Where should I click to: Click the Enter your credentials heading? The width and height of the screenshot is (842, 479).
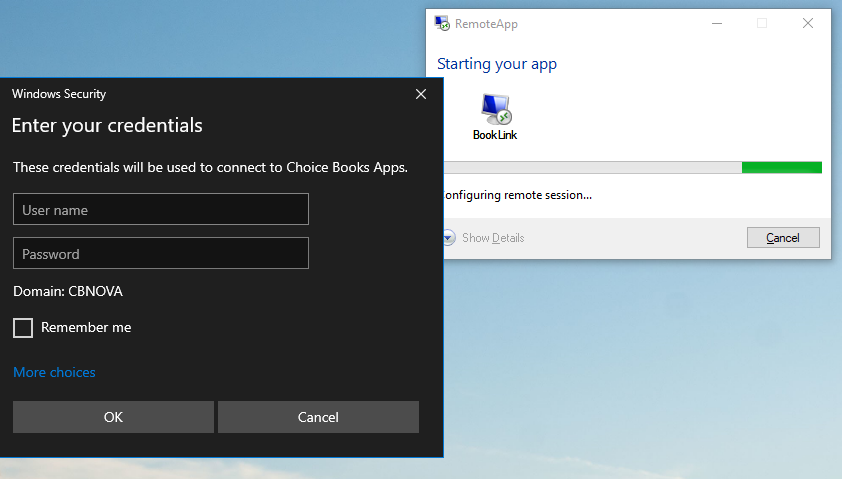click(107, 125)
